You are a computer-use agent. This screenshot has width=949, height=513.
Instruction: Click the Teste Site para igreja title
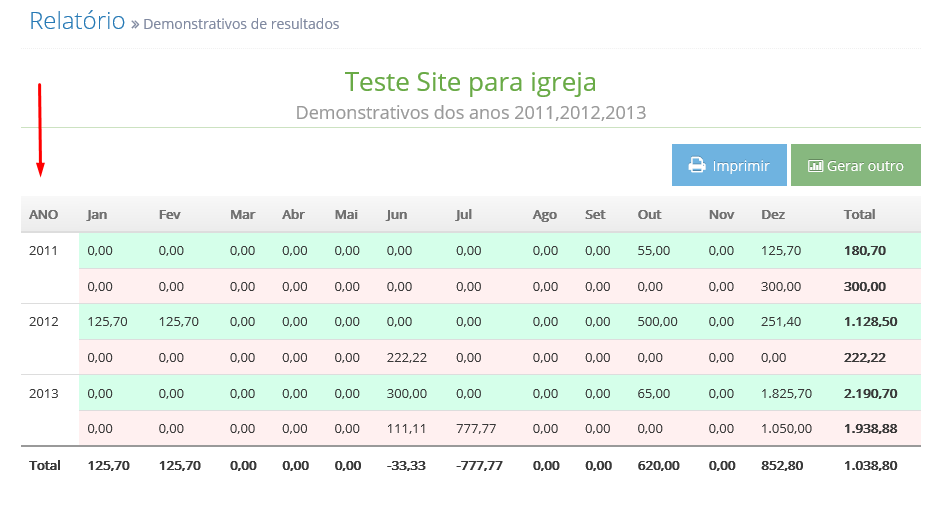pos(470,82)
